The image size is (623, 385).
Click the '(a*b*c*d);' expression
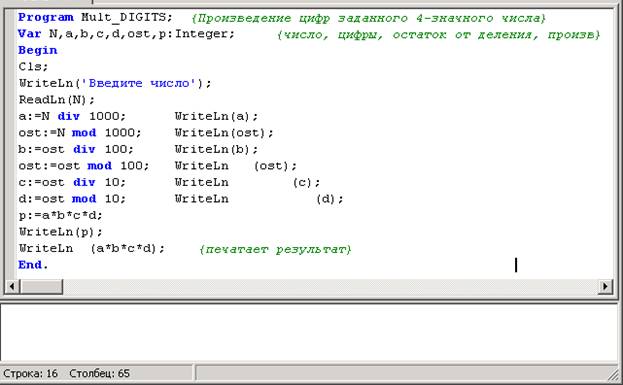(128, 248)
